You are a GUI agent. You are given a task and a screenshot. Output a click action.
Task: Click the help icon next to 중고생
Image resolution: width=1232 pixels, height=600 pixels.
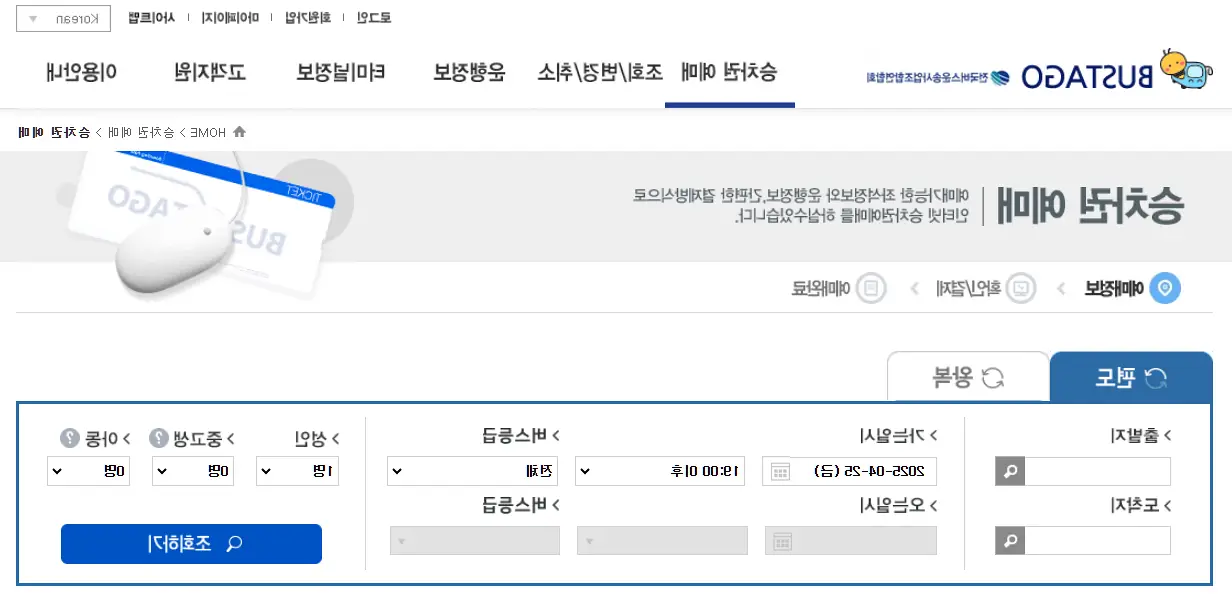point(159,438)
